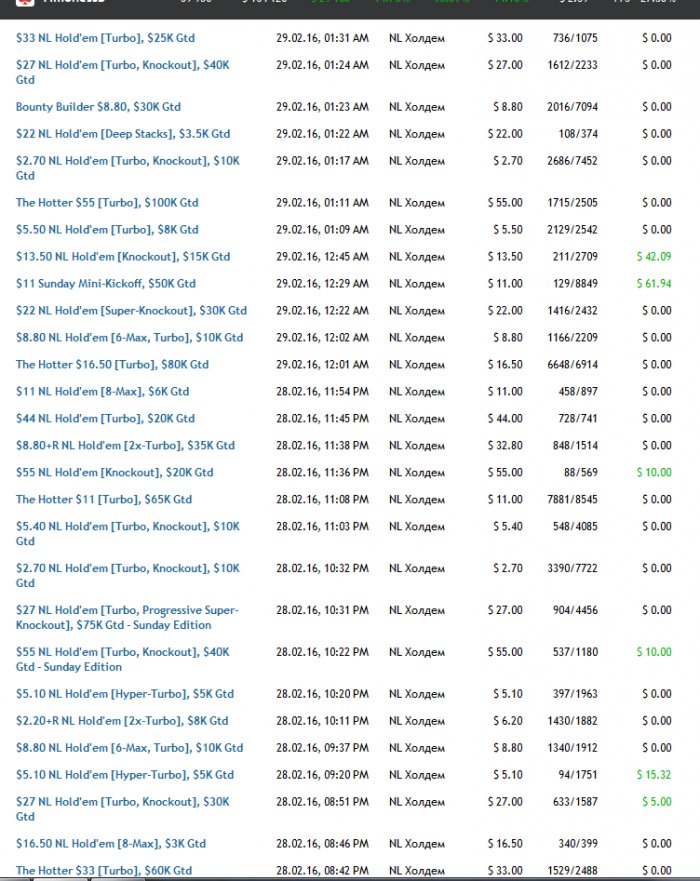Click the red player icon in header
Screen dimensions: 700x881
[25, 3]
